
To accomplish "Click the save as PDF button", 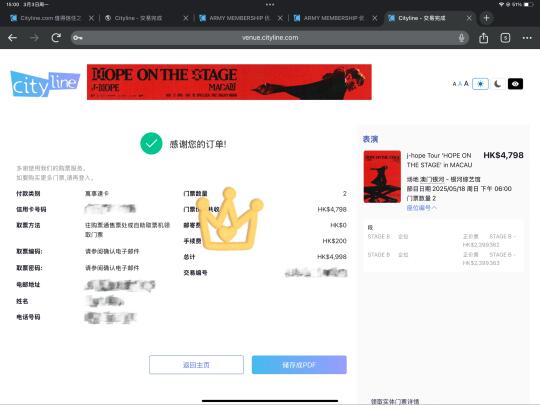I will [299, 365].
